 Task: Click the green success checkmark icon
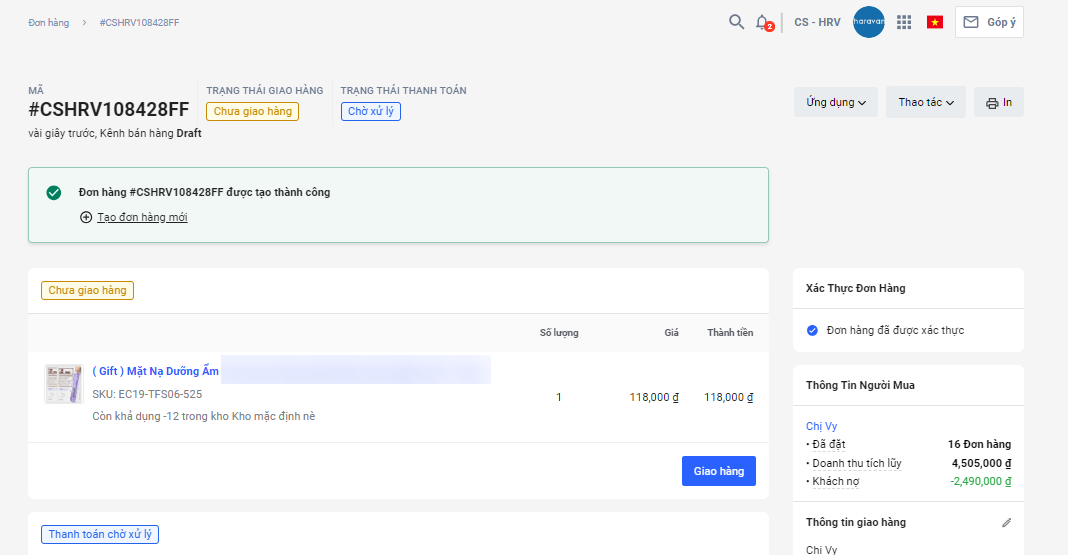(54, 192)
